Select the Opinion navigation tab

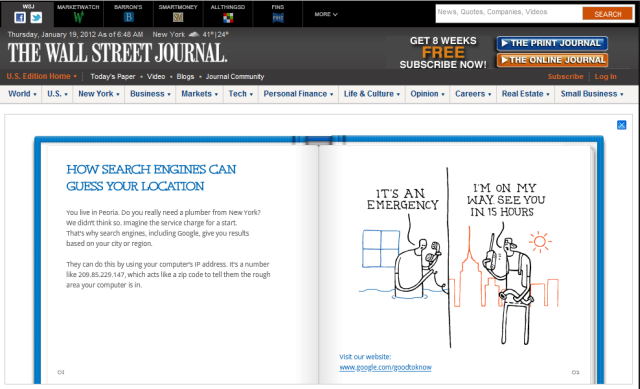tap(427, 94)
